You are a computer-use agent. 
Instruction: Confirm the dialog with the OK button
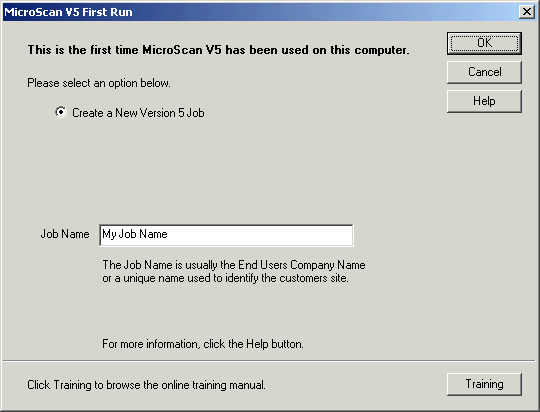[484, 43]
